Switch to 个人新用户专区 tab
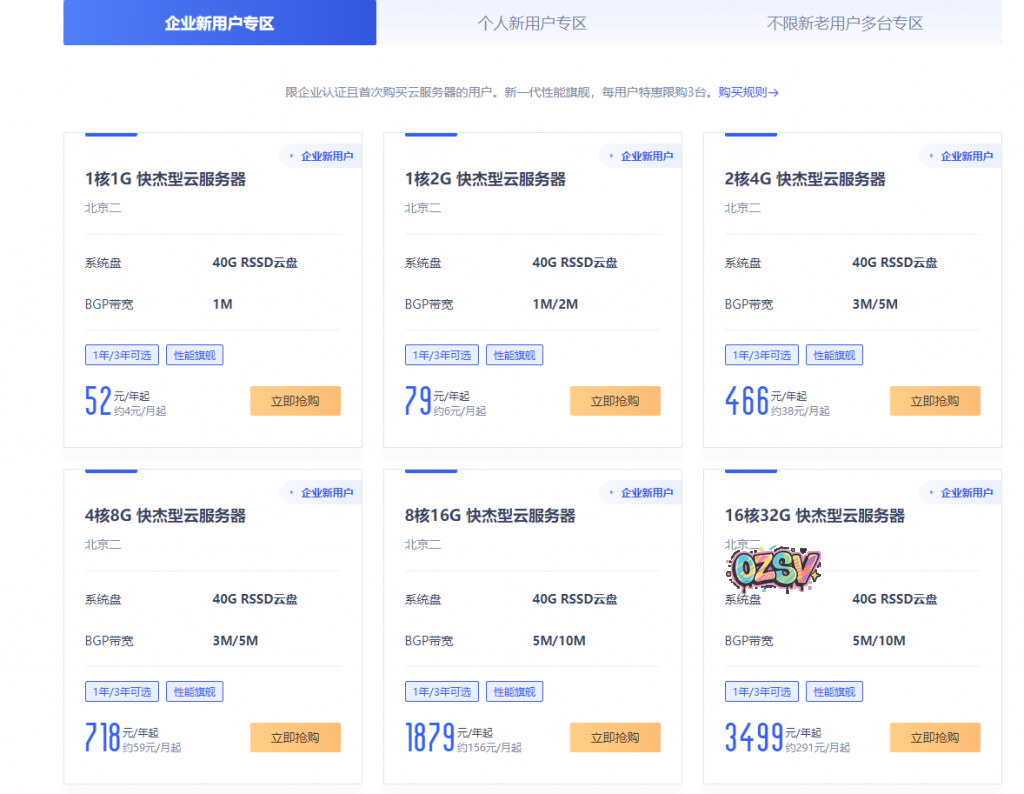Image resolution: width=1024 pixels, height=794 pixels. [532, 23]
